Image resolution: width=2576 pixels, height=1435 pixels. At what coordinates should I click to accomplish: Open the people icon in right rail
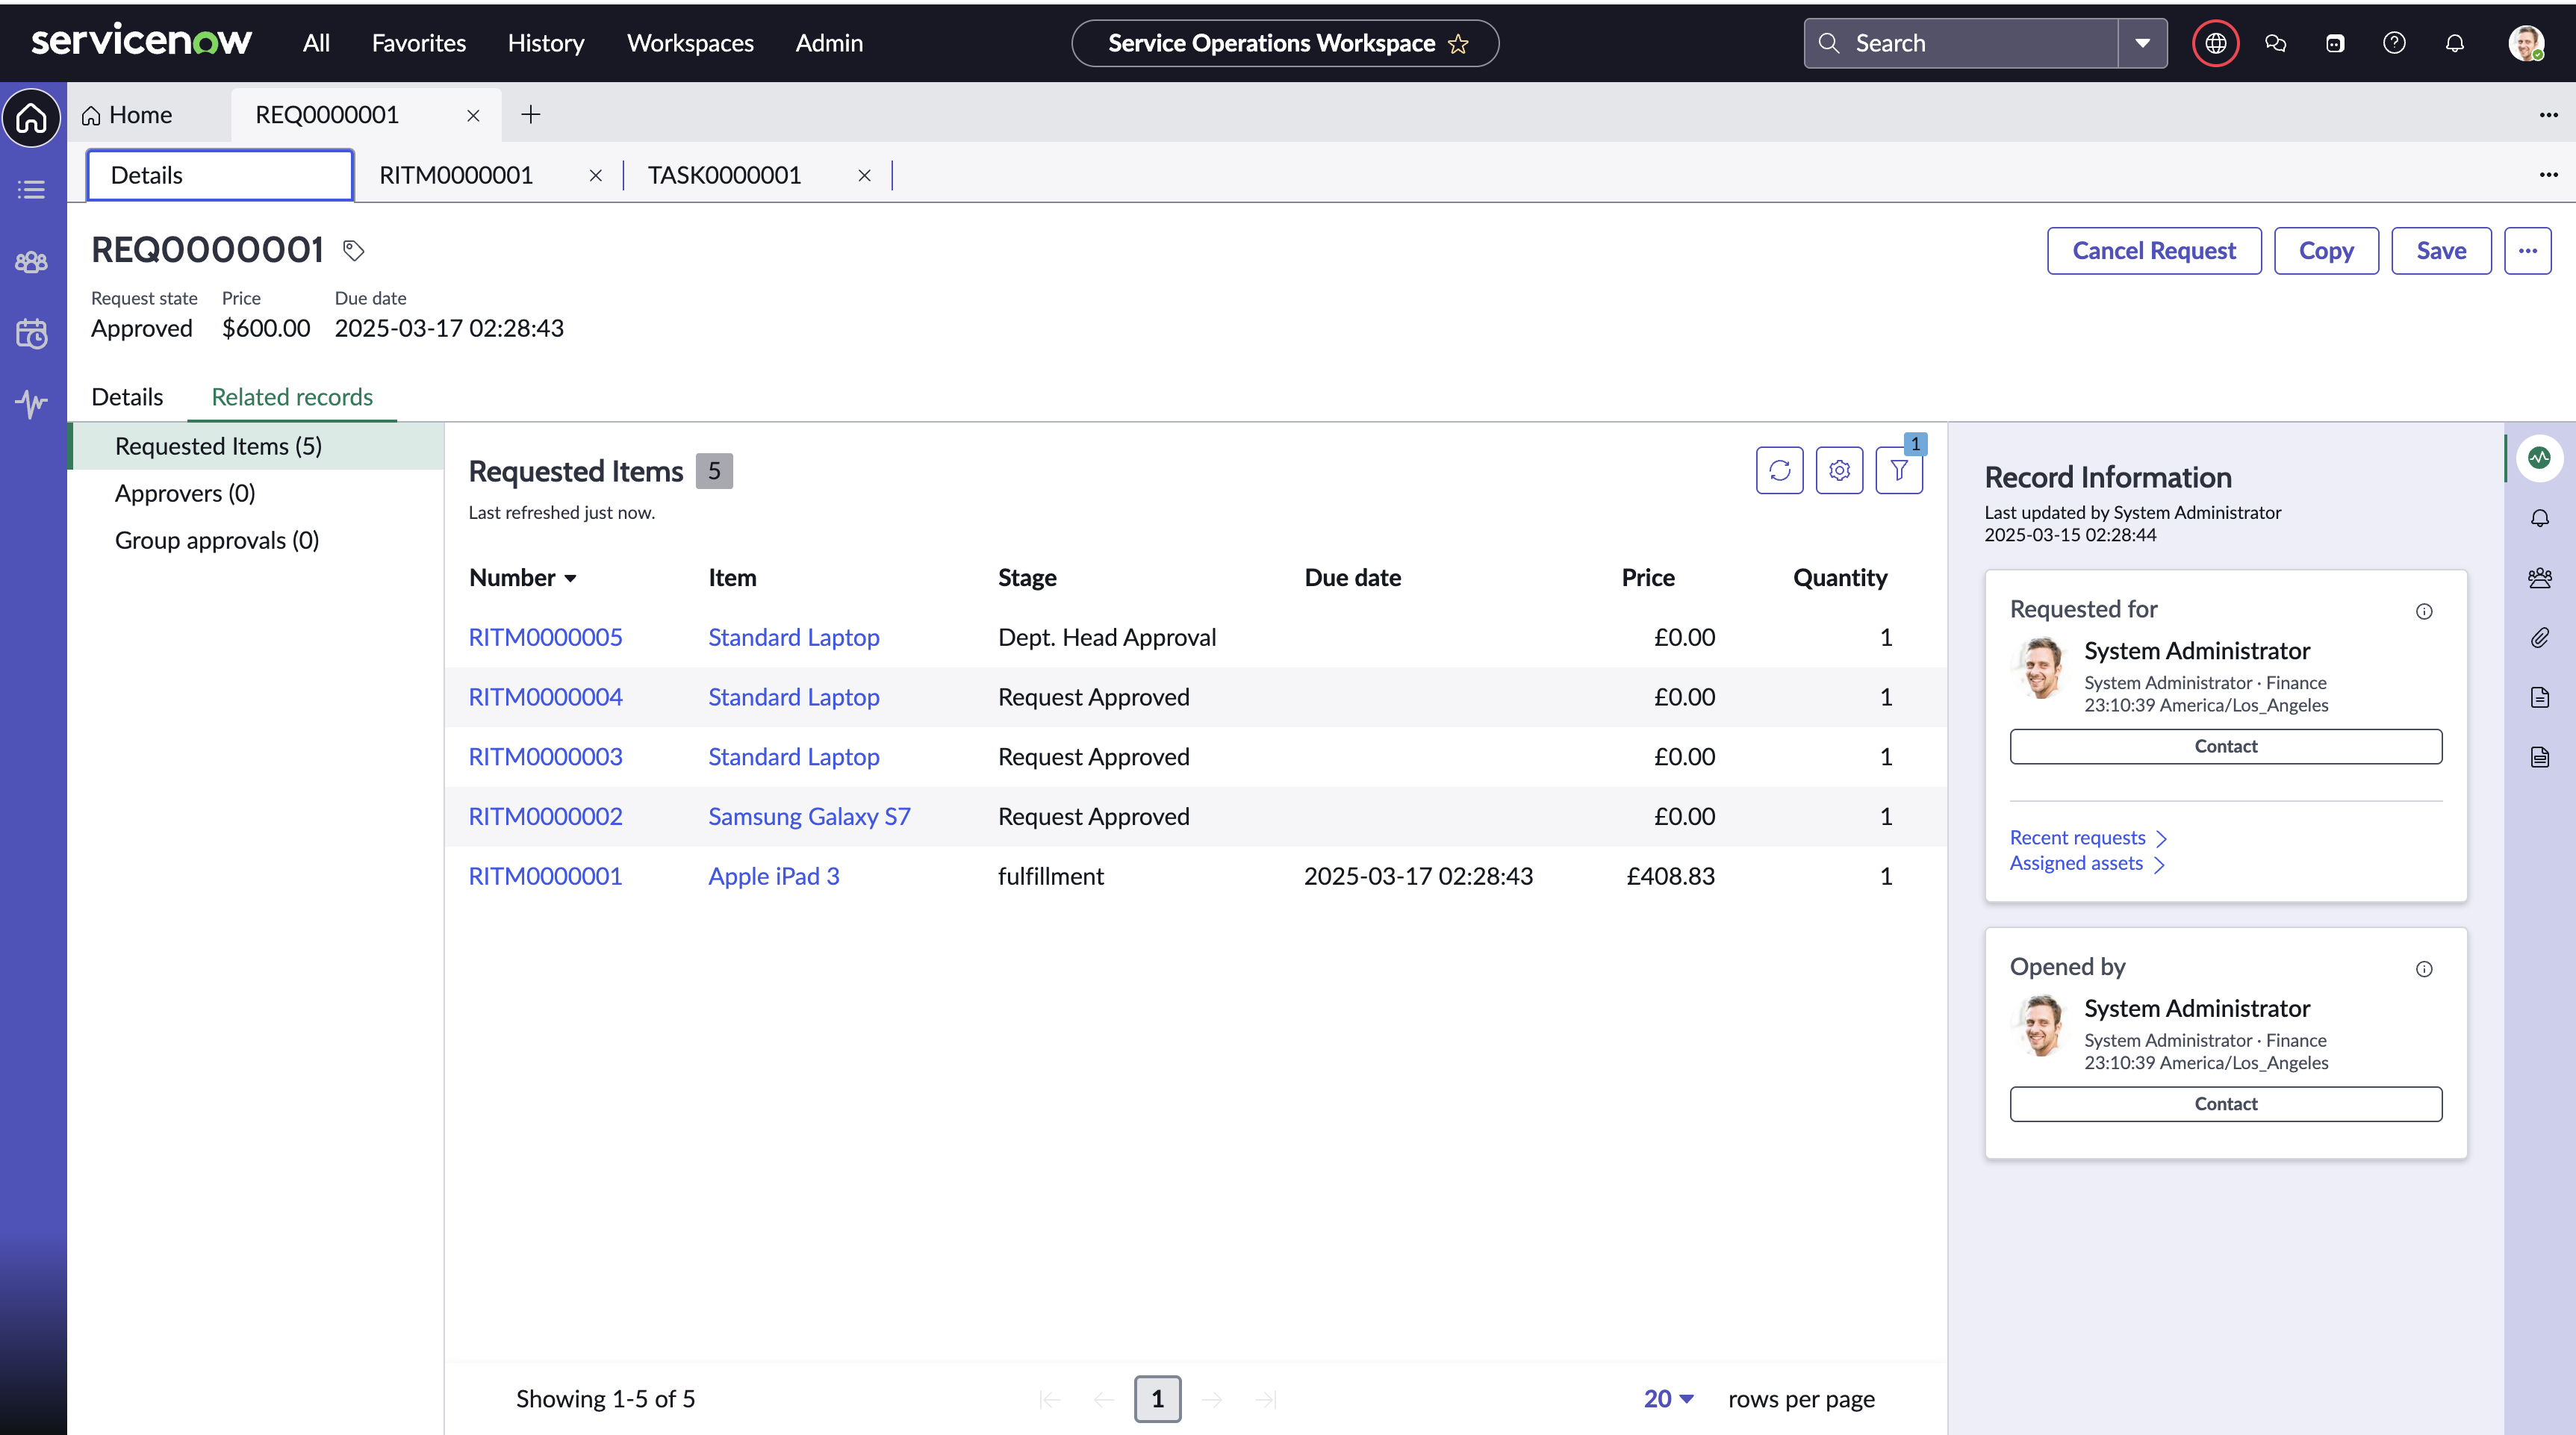pos(2539,578)
